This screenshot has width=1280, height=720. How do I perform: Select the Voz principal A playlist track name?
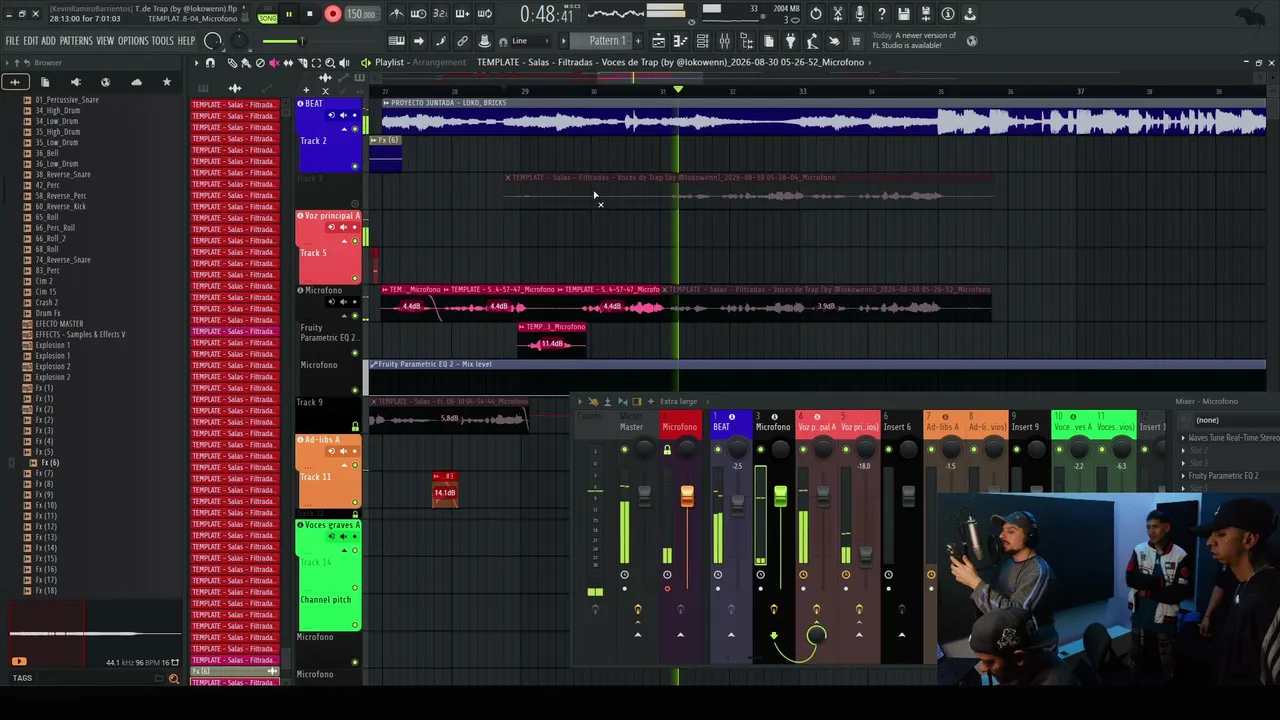[x=332, y=216]
